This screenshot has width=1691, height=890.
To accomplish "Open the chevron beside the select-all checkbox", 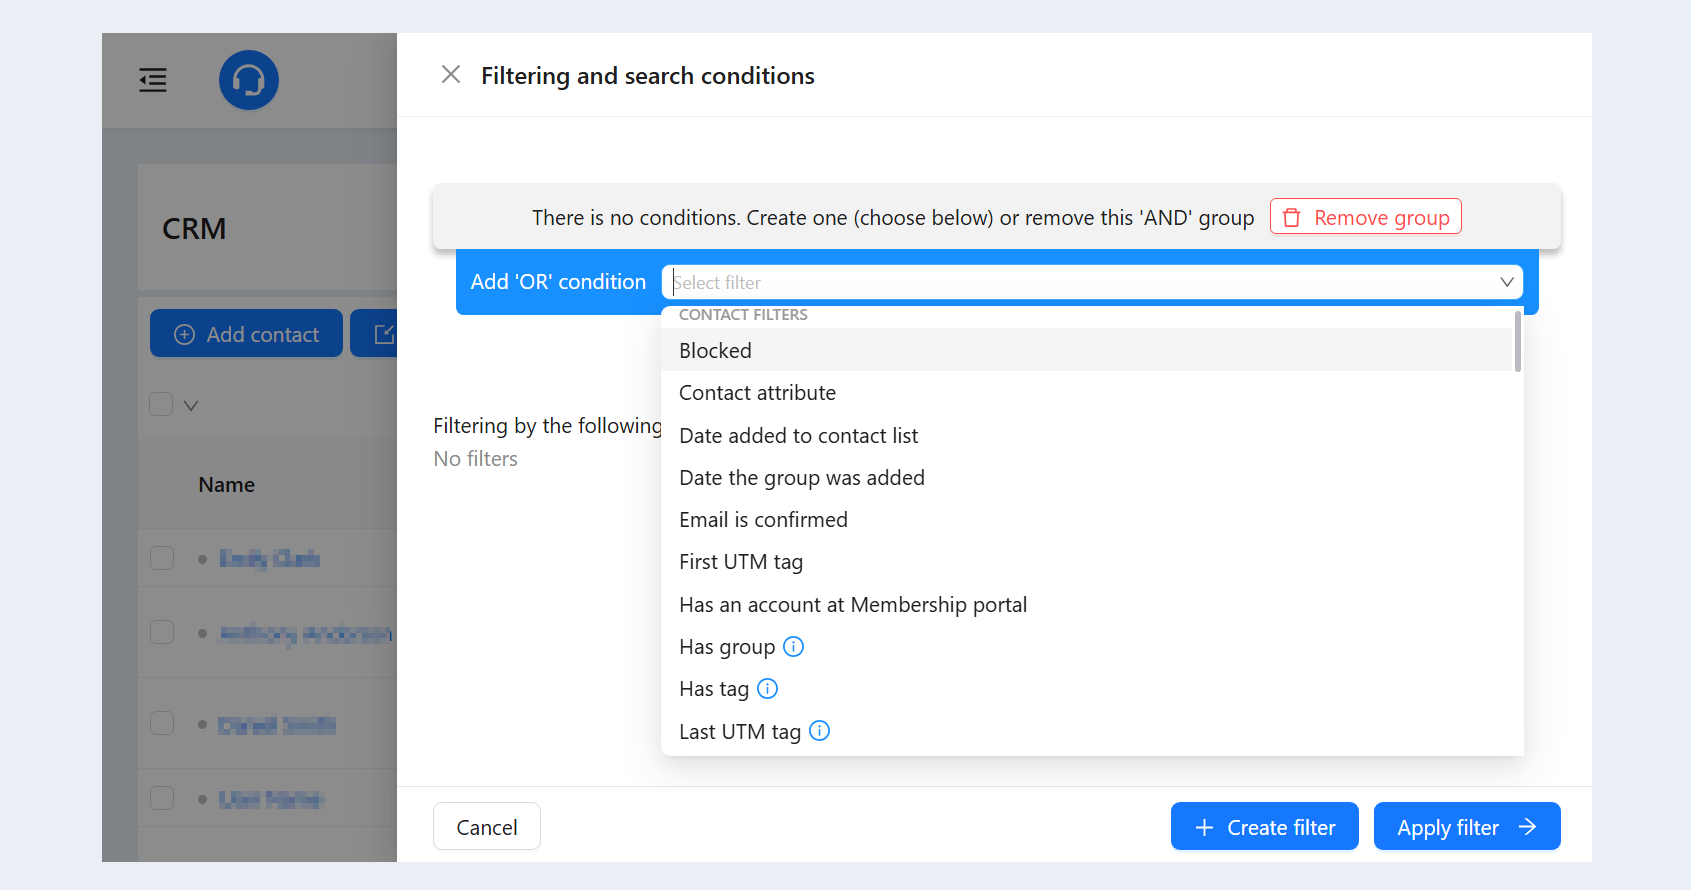I will 191,405.
